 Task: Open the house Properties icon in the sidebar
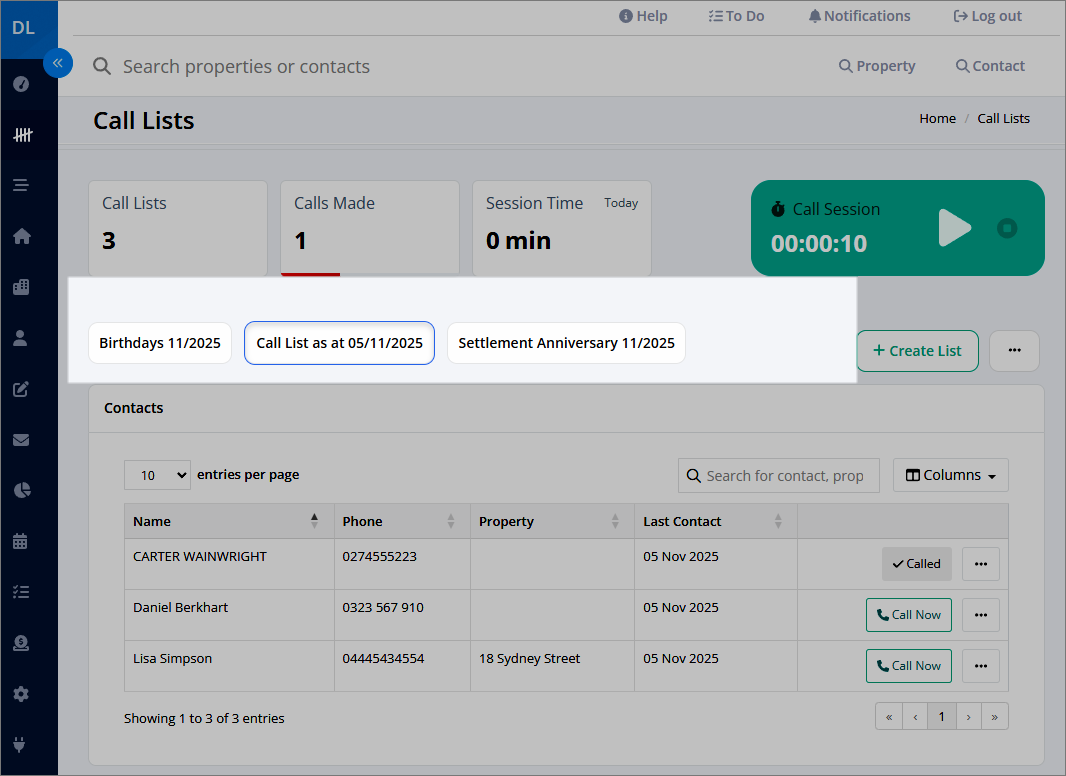[22, 236]
